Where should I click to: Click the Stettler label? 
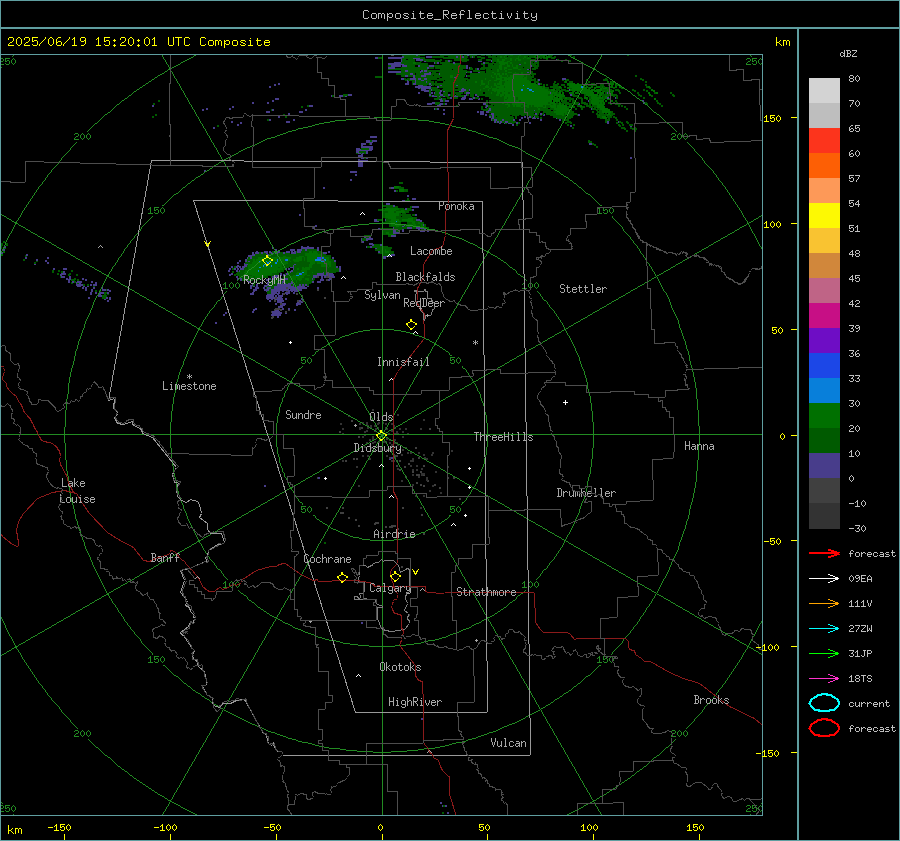coord(583,289)
